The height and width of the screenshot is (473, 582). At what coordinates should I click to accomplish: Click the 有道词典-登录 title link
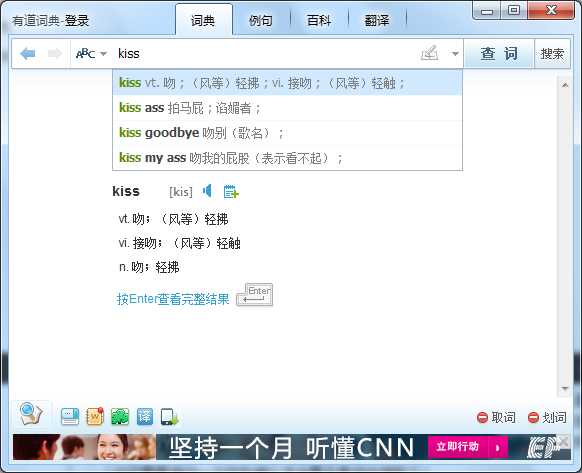tap(50, 20)
